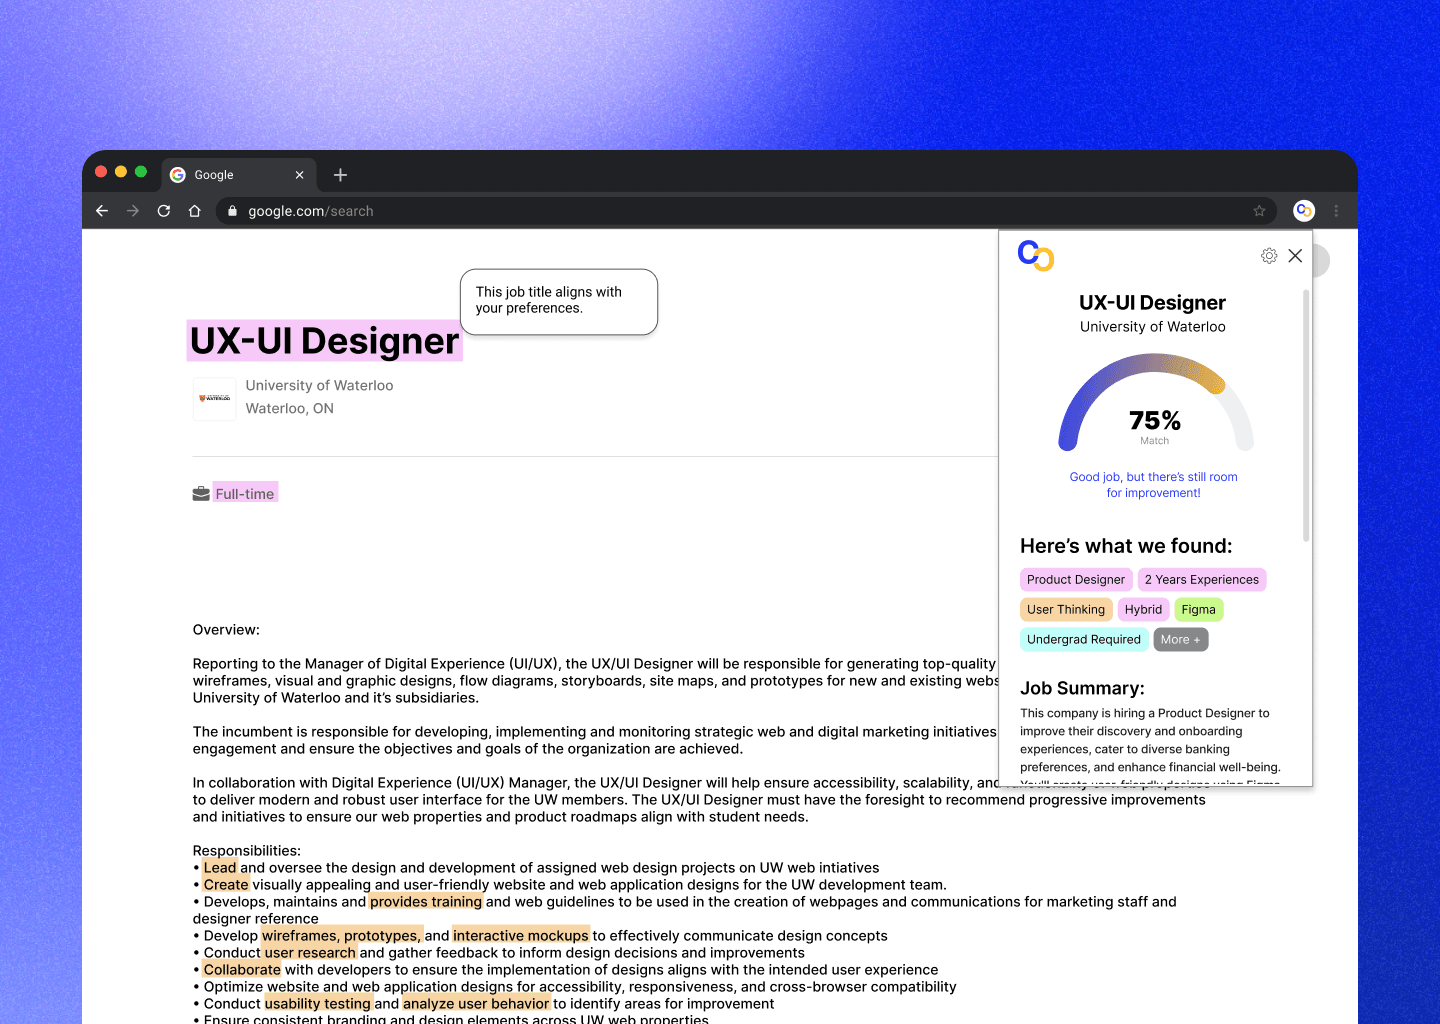Viewport: 1440px width, 1024px height.
Task: Expand tags with the More + button
Action: coord(1181,640)
